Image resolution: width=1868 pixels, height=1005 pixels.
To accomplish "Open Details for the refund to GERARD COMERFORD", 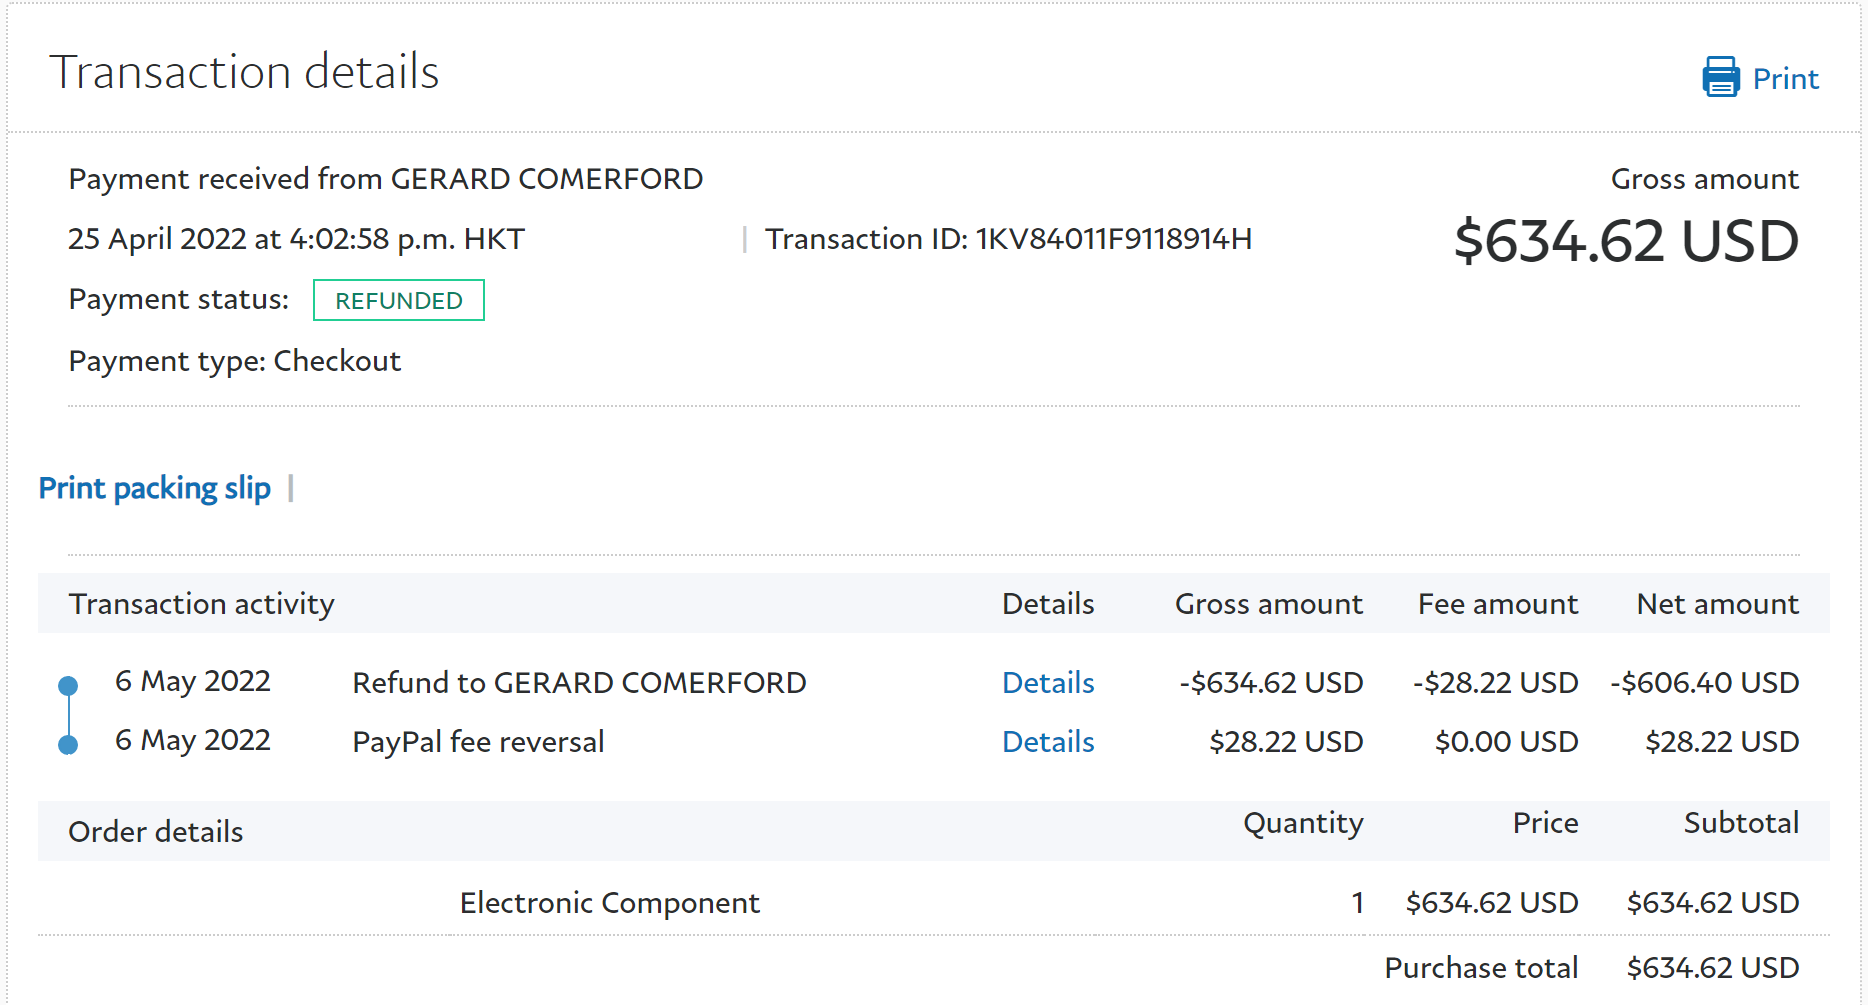I will pos(1047,683).
